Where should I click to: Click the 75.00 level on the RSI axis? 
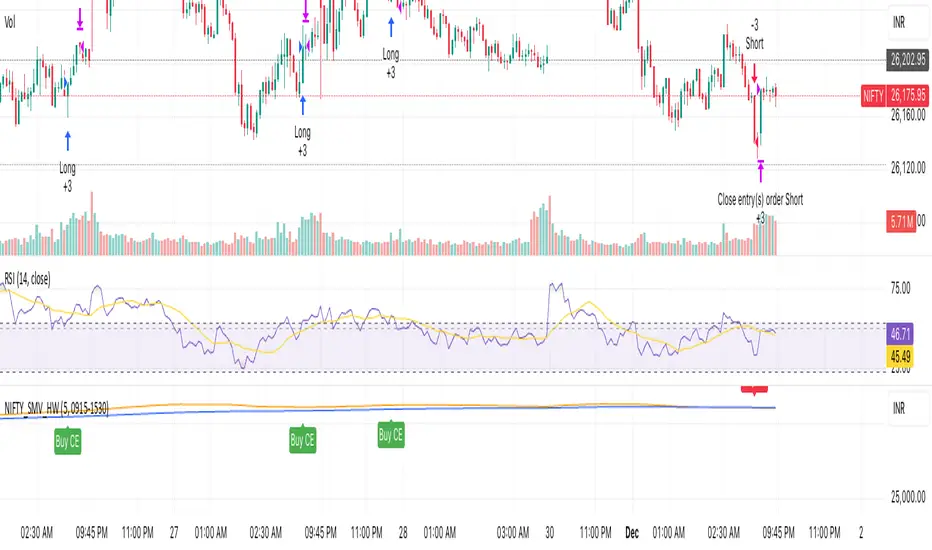[x=900, y=288]
